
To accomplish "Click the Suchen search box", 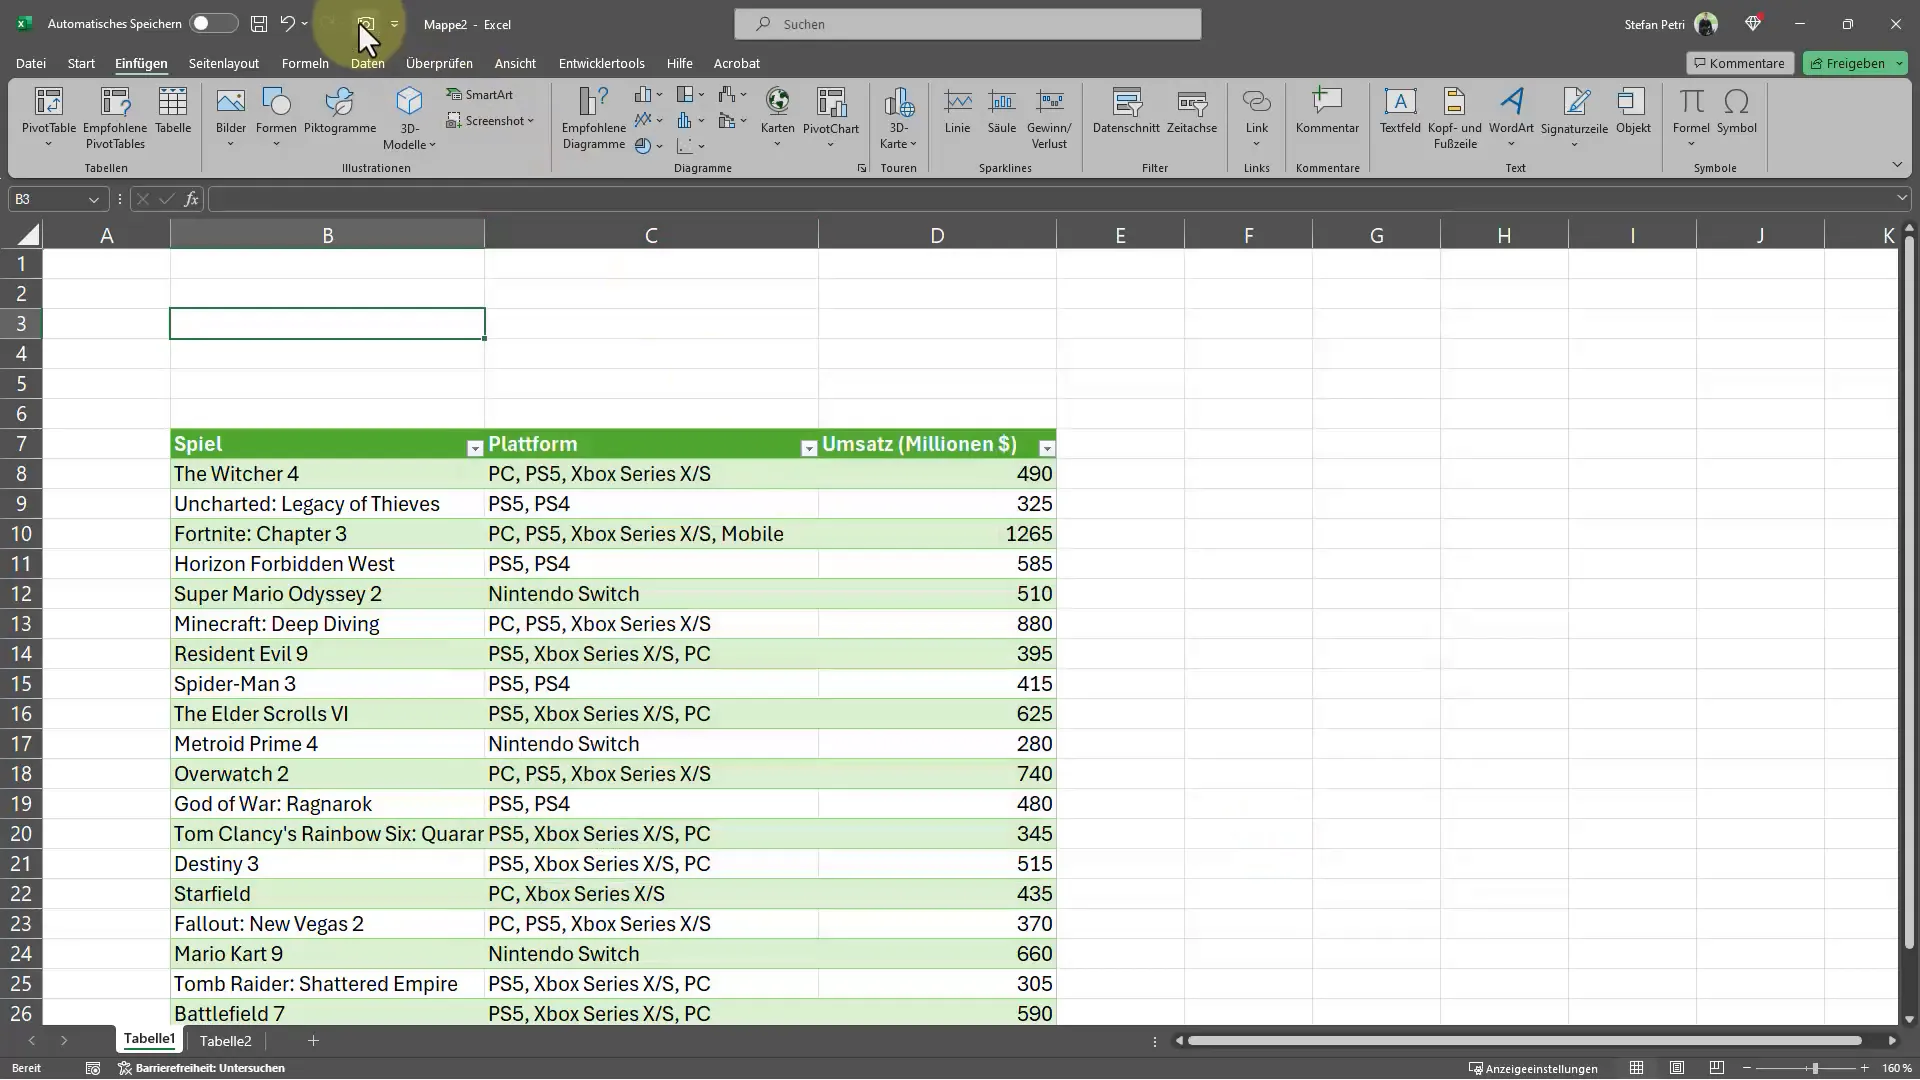I will coord(967,24).
